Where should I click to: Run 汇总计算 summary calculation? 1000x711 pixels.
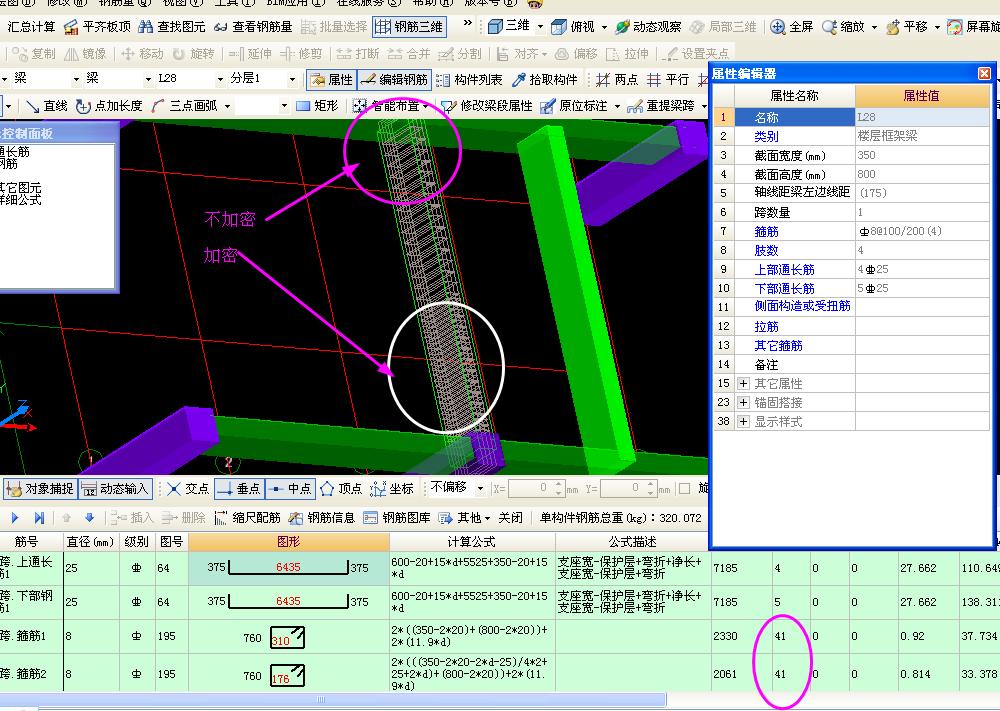tap(31, 27)
